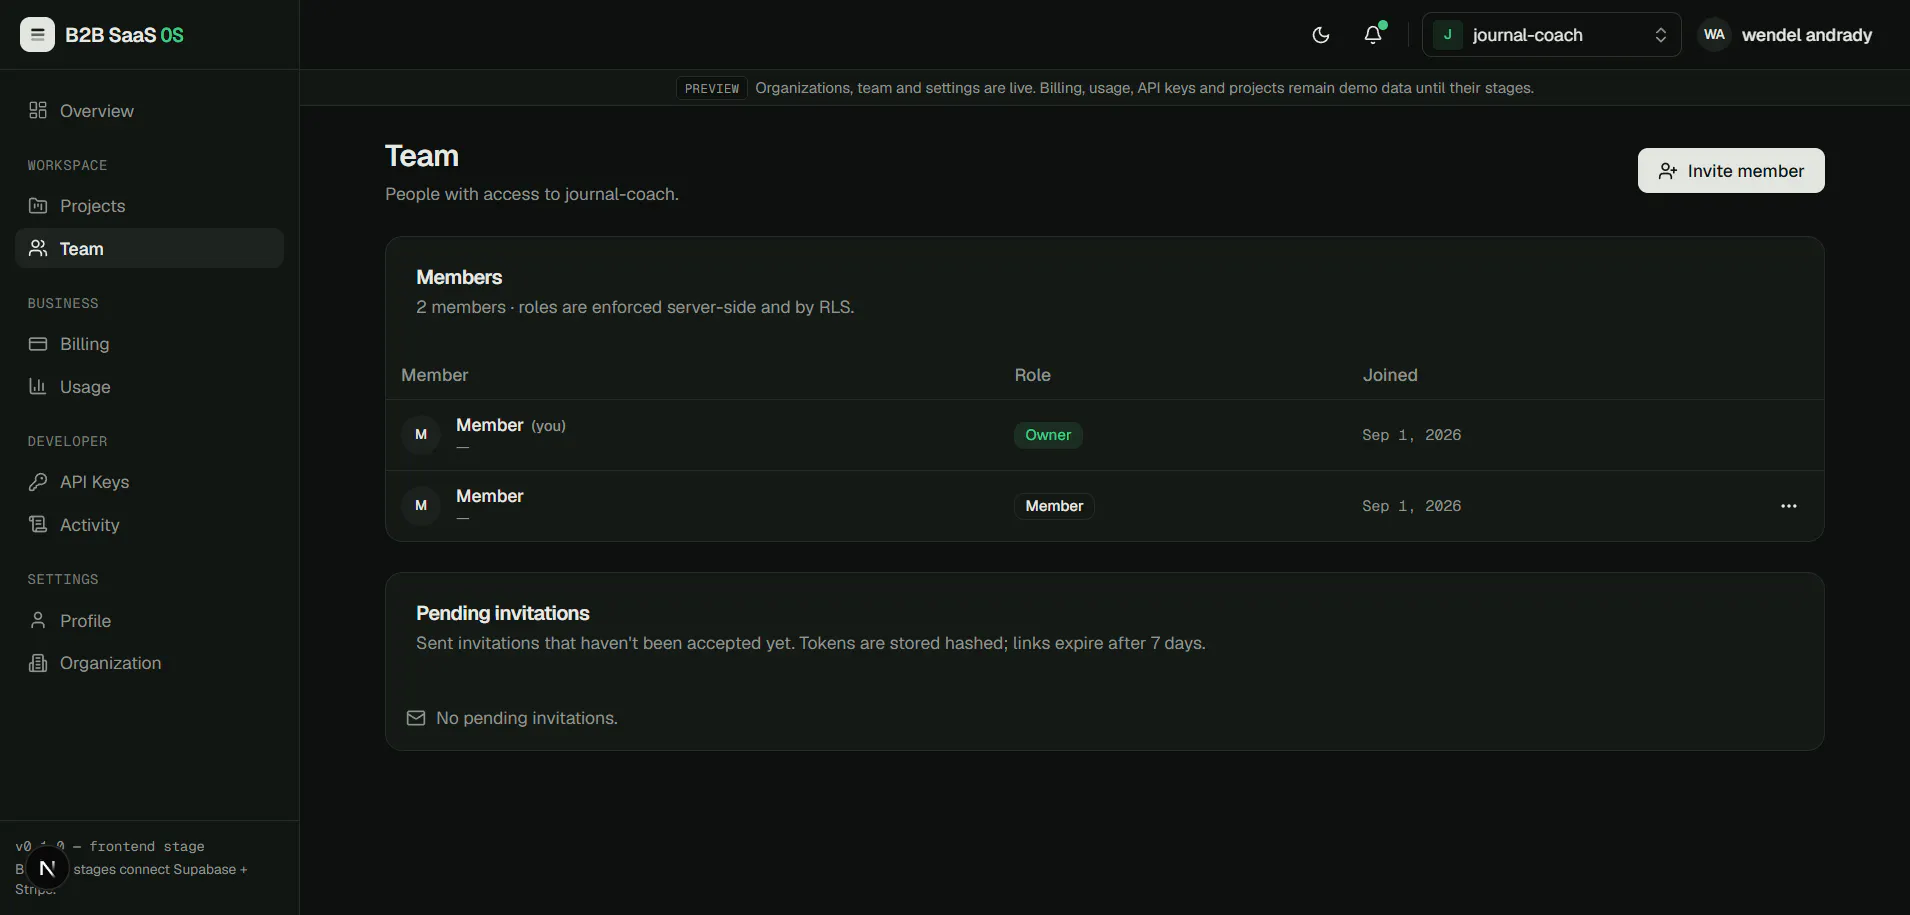1910x915 pixels.
Task: Click avatar of Member (you) row
Action: (x=421, y=435)
